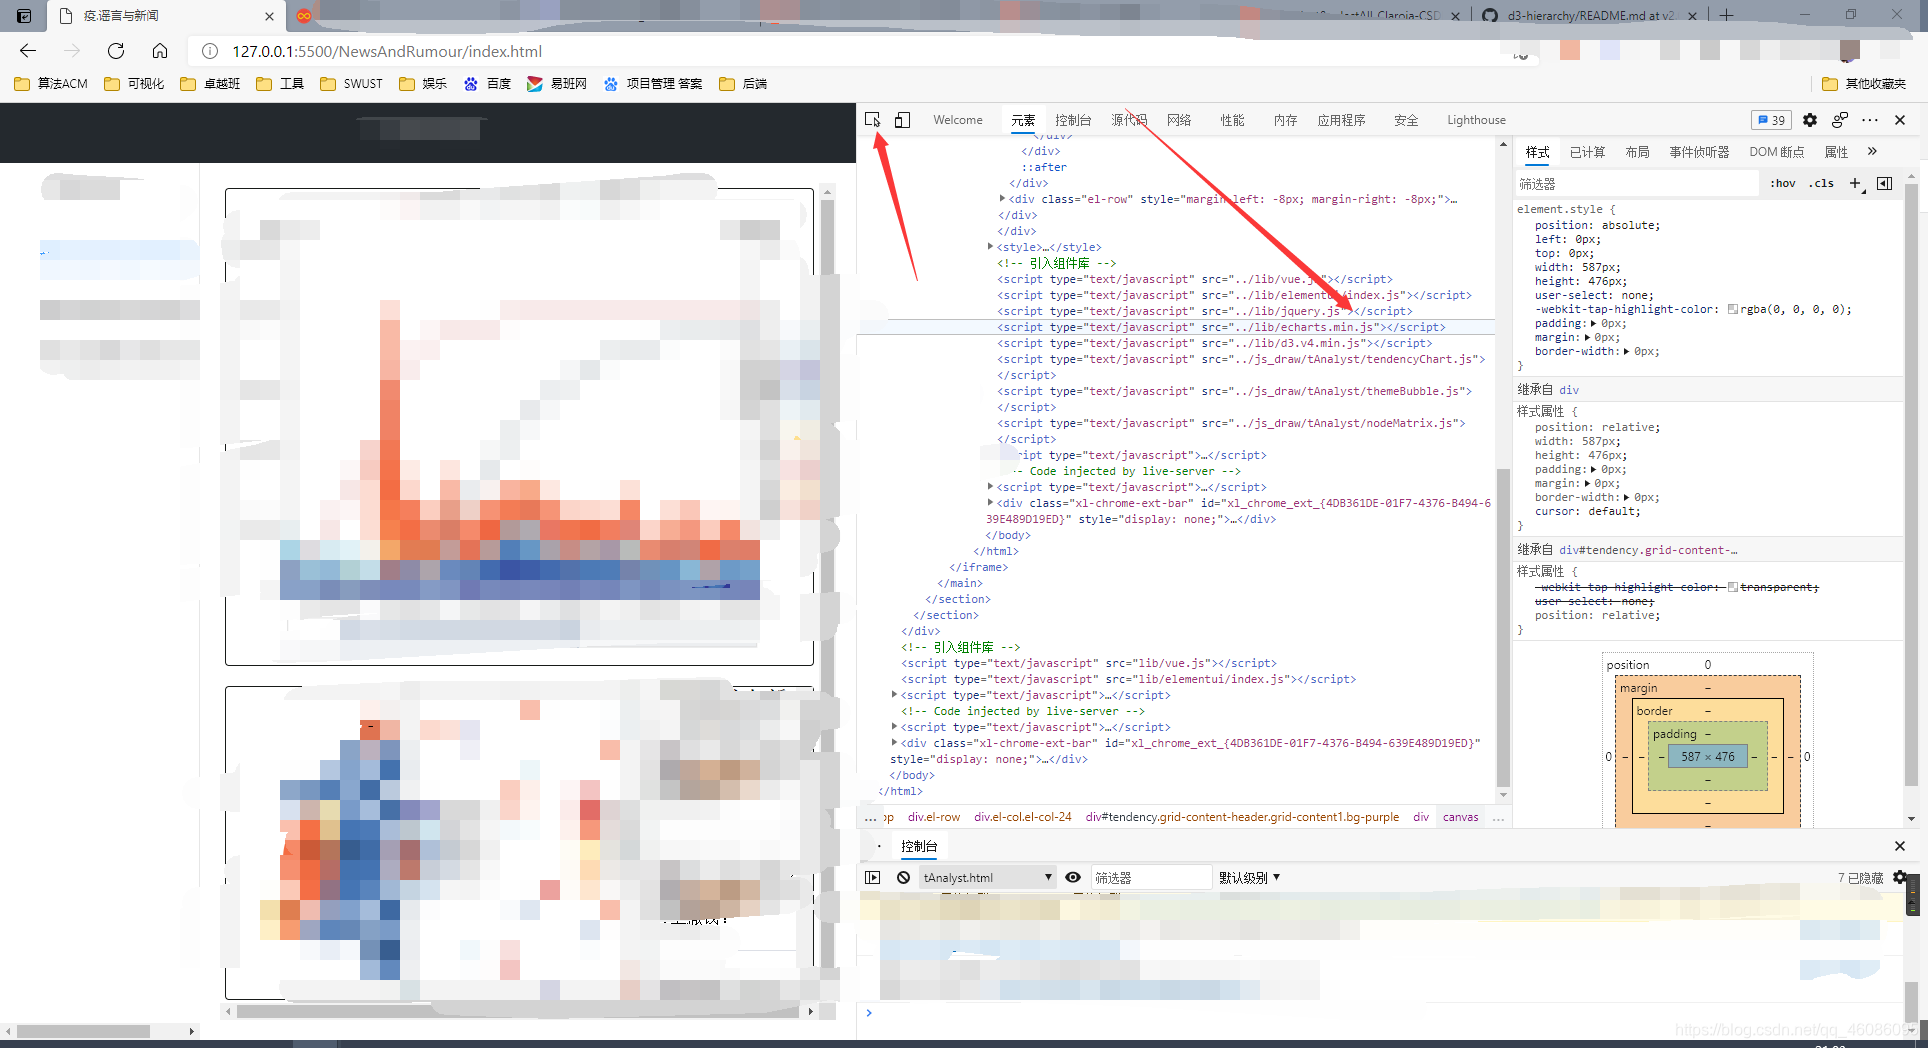This screenshot has width=1928, height=1048.
Task: Open the 娱乐 bookmark folder
Action: 423,84
